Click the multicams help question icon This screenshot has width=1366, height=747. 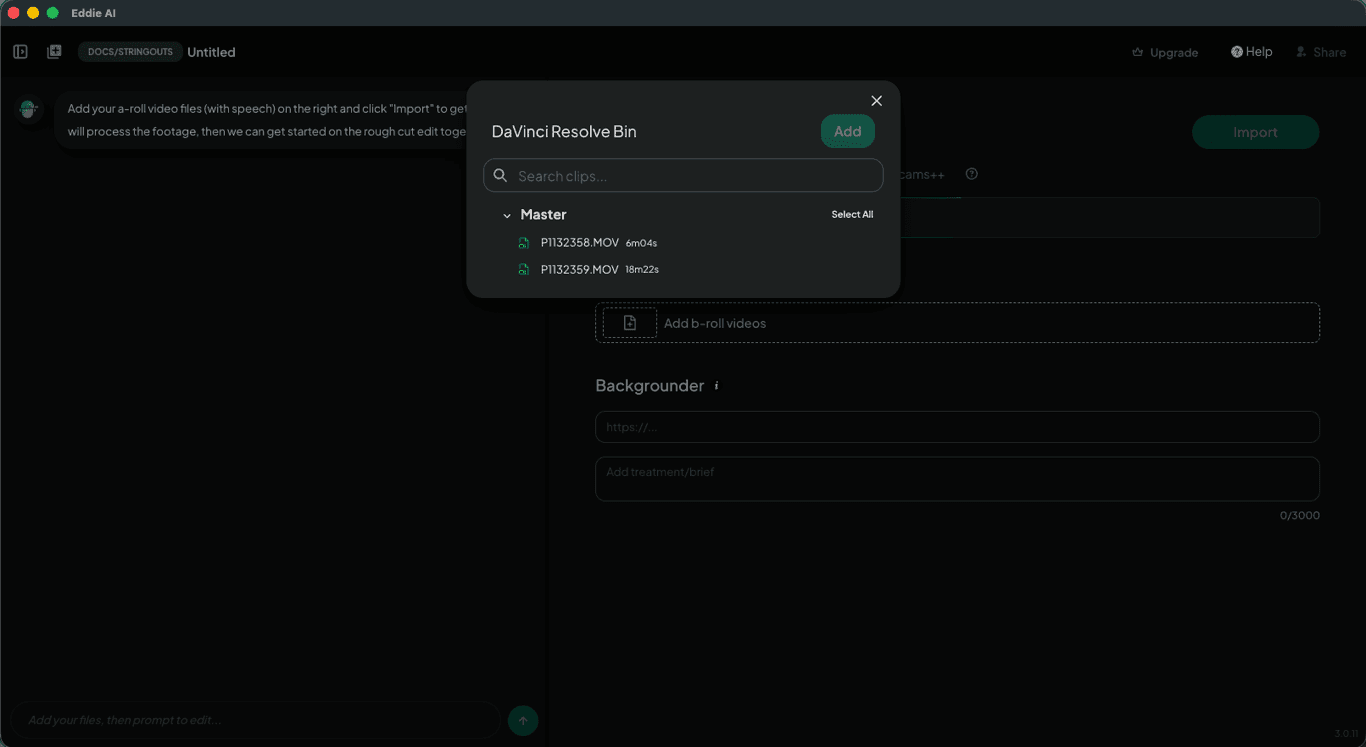(x=971, y=174)
